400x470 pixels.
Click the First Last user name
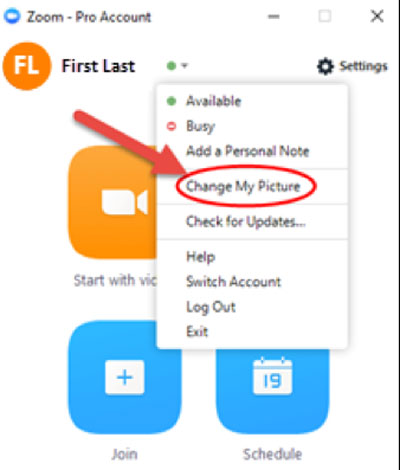[x=98, y=66]
